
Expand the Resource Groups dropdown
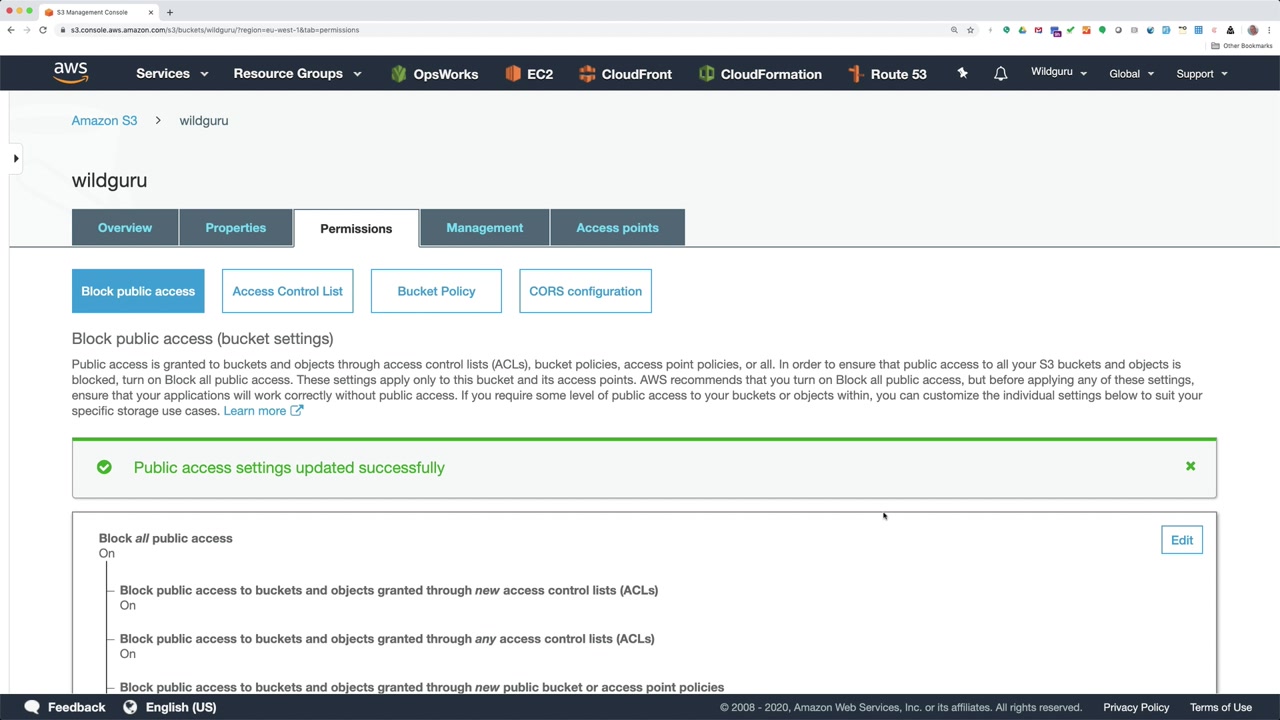297,74
